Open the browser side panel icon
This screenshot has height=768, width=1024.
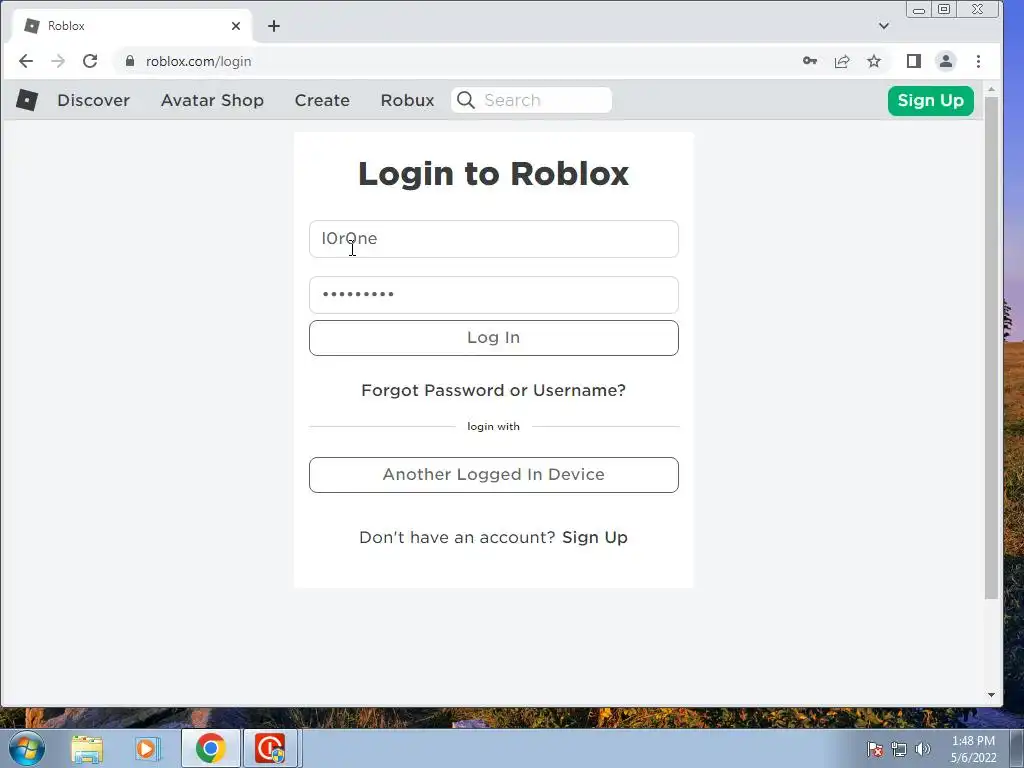(x=914, y=61)
